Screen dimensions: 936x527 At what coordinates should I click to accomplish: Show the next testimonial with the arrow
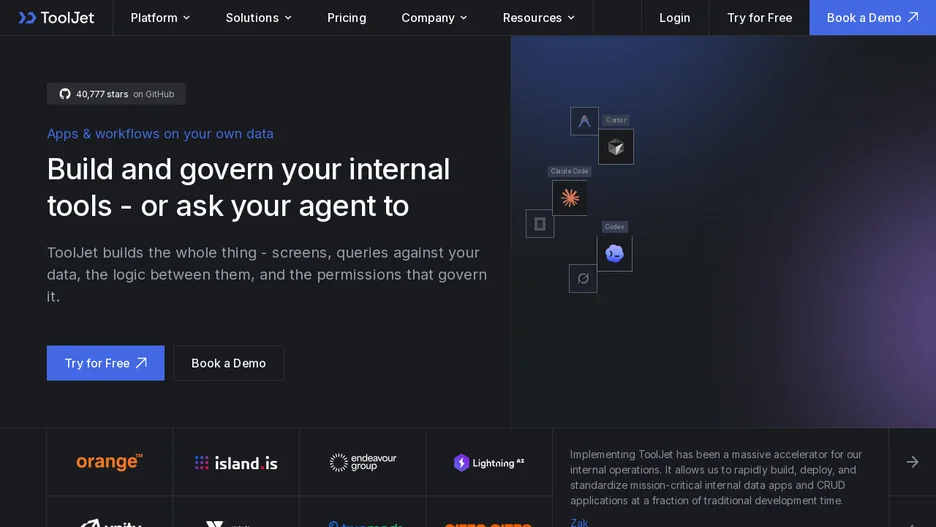coord(912,462)
